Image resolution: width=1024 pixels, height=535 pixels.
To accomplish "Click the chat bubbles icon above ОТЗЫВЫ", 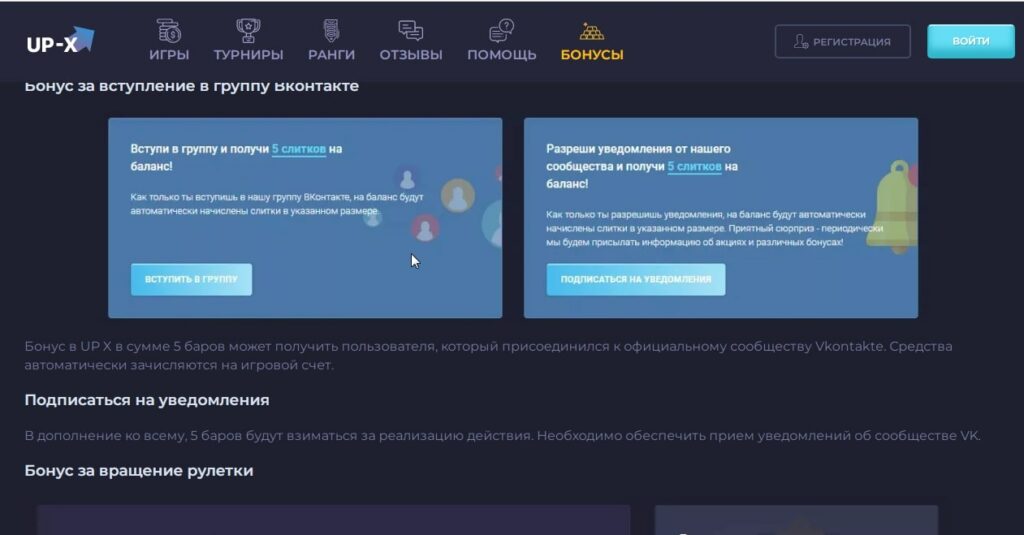I will tap(411, 31).
